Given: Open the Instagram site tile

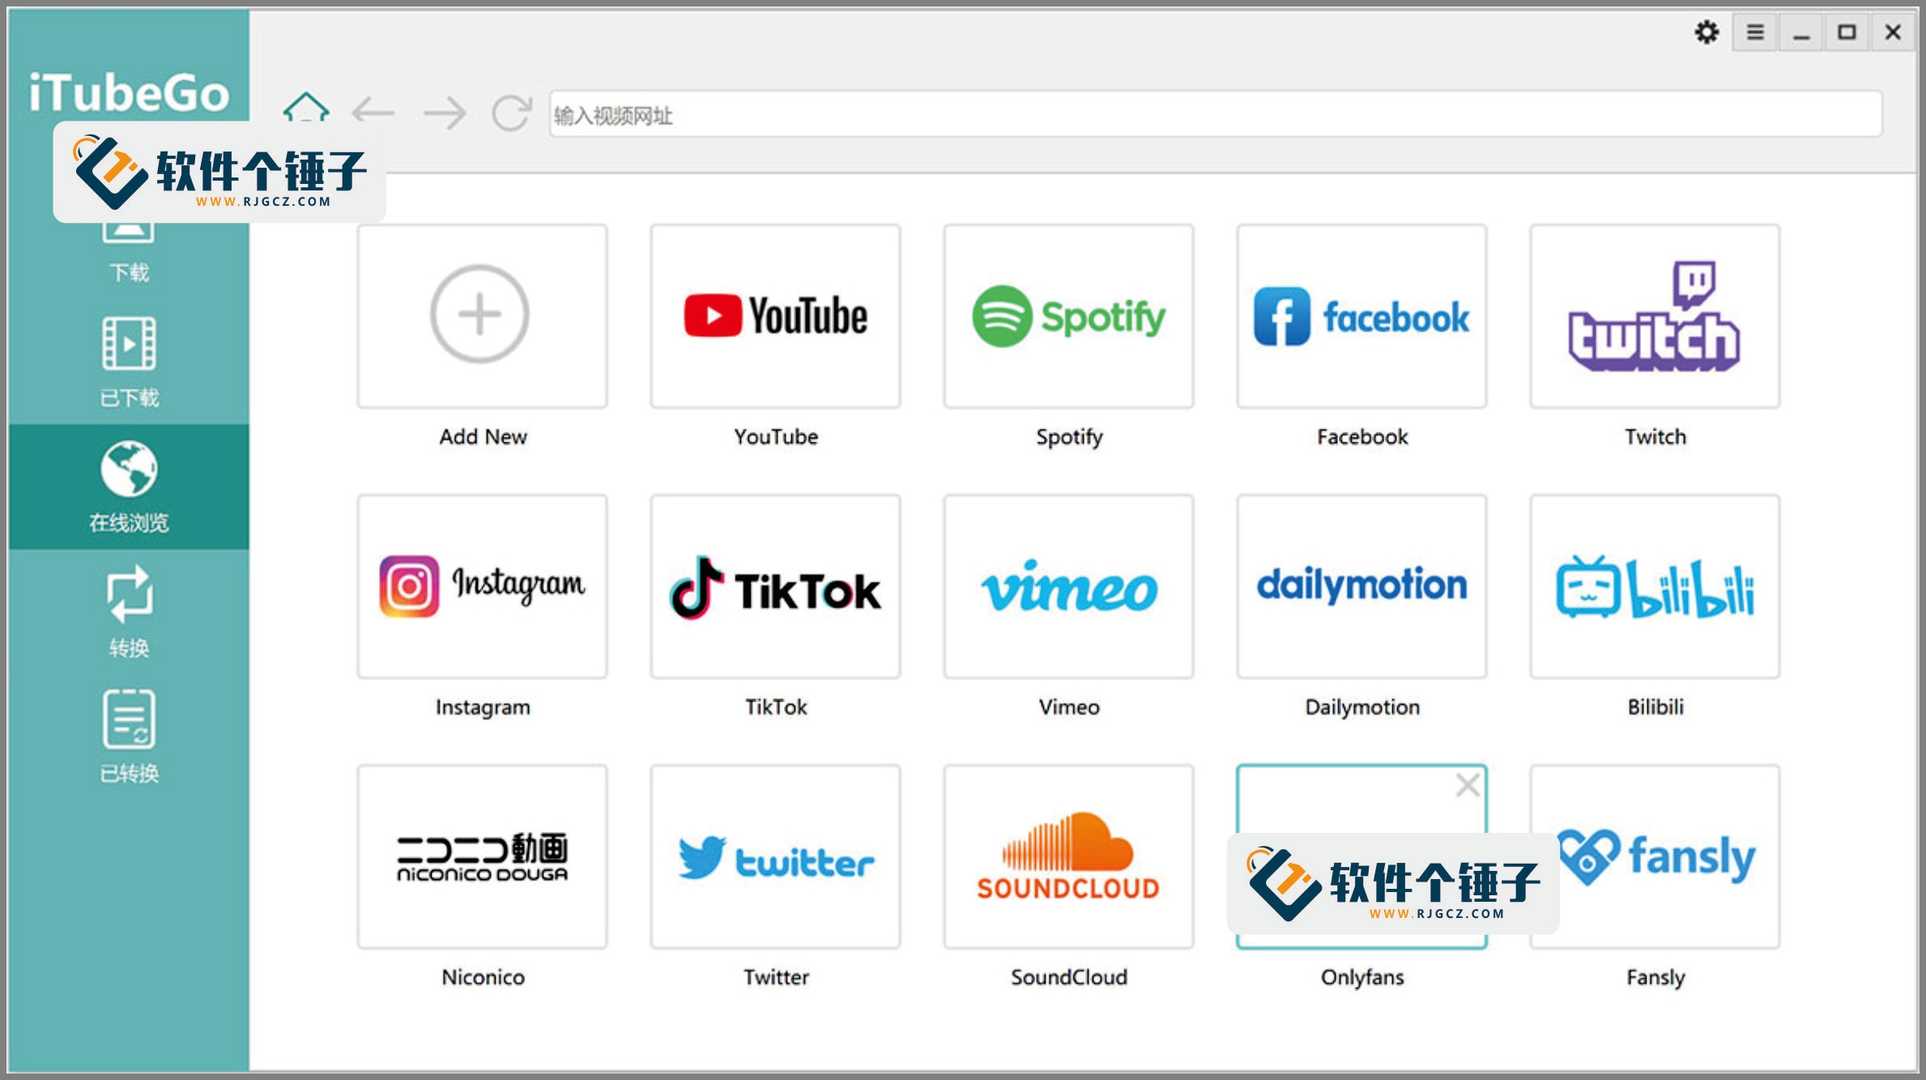Looking at the screenshot, I should pos(482,586).
